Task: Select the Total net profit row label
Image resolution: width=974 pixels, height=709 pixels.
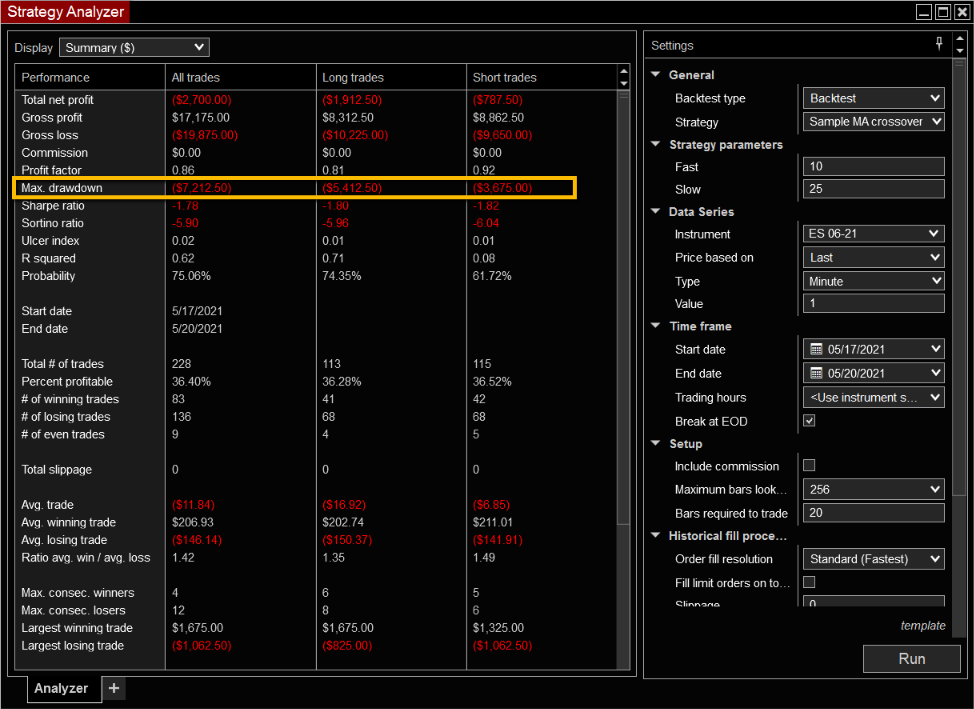Action: click(57, 99)
